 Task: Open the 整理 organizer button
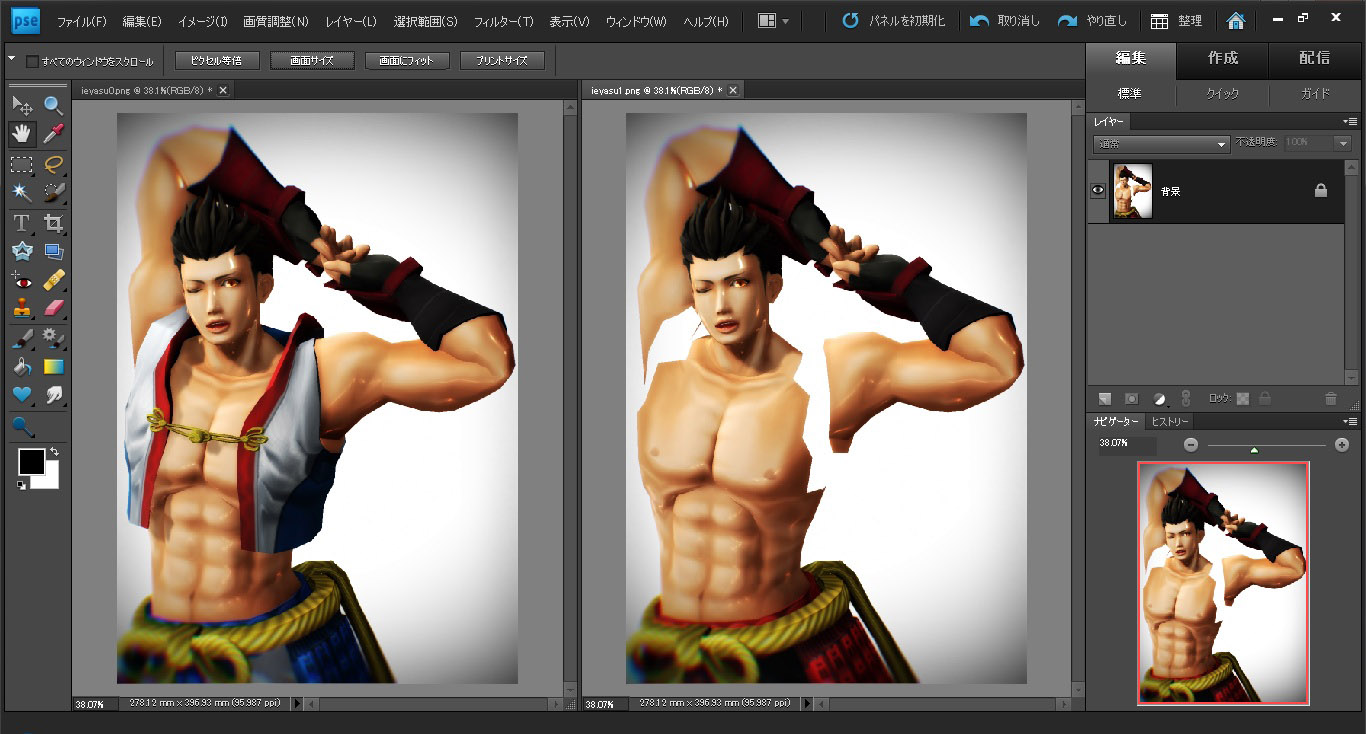tap(1177, 21)
